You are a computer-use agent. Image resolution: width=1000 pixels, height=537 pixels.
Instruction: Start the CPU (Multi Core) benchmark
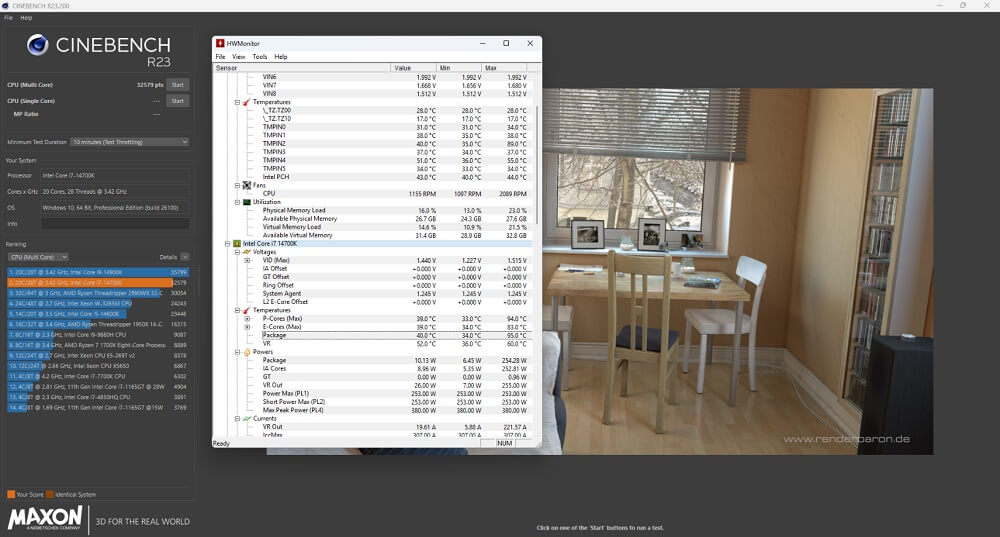pyautogui.click(x=178, y=85)
